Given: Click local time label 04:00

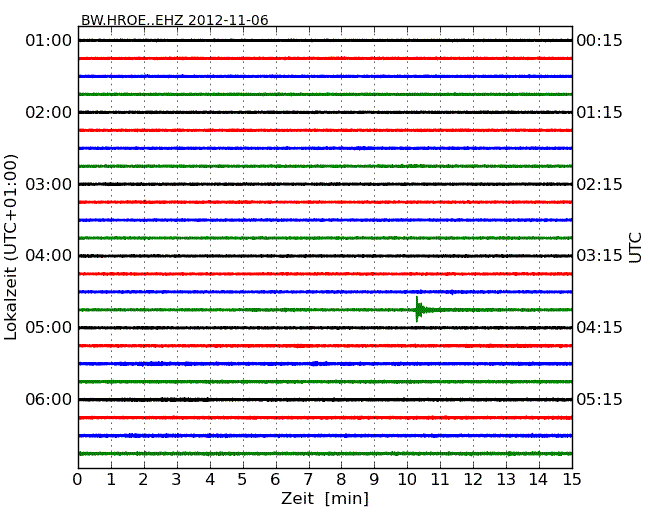Looking at the screenshot, I should (49, 255).
